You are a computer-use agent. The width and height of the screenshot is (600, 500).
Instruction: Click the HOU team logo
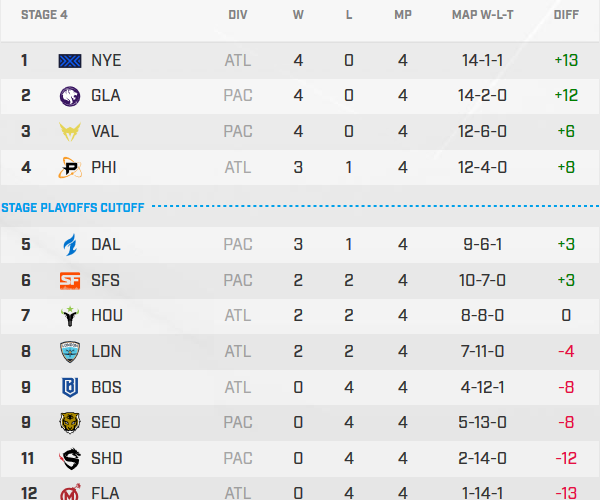click(71, 316)
